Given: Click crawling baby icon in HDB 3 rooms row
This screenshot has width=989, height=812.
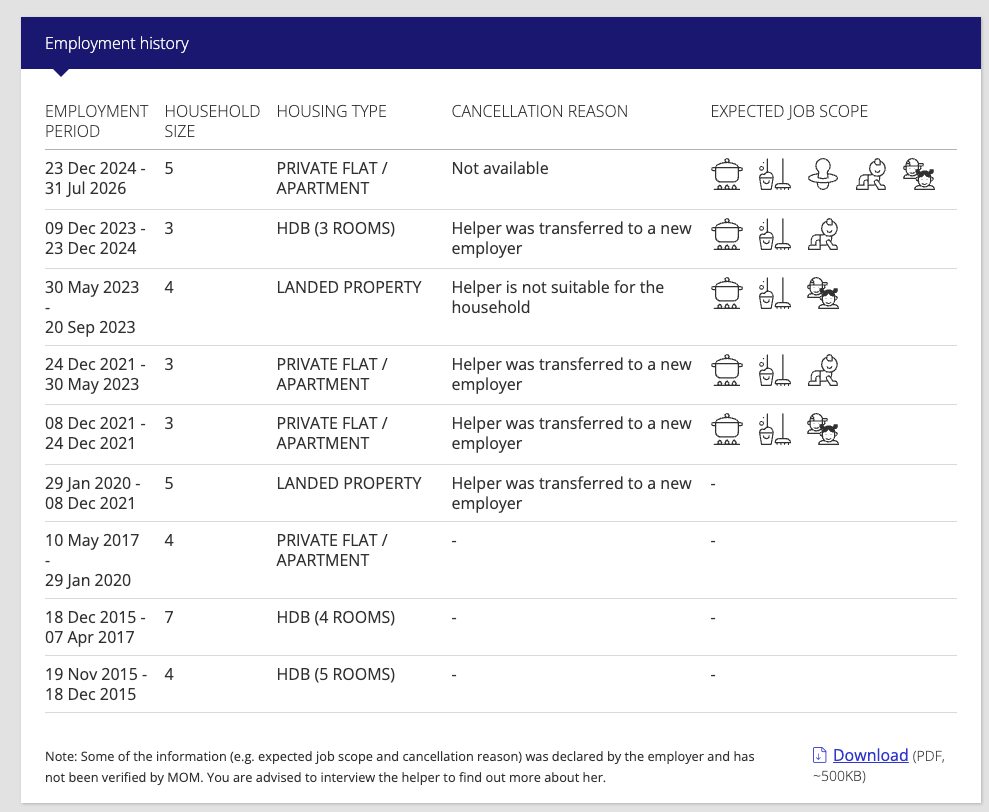Looking at the screenshot, I should tap(823, 235).
